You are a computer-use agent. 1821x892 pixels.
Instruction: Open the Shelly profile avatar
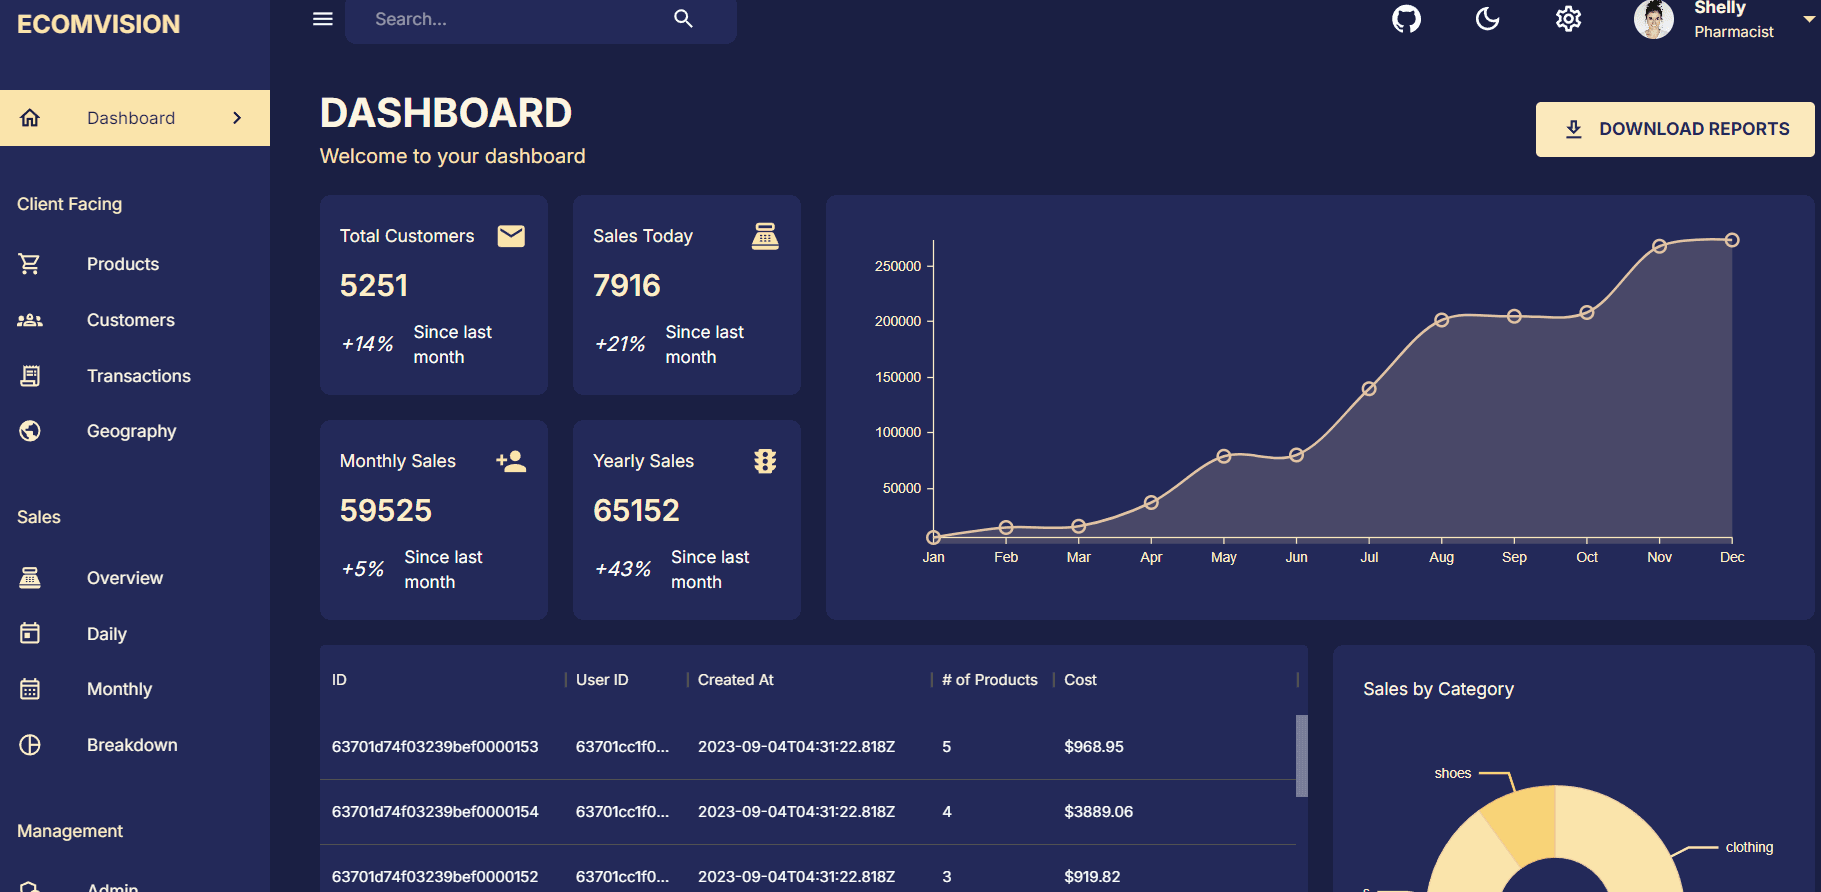pyautogui.click(x=1653, y=19)
